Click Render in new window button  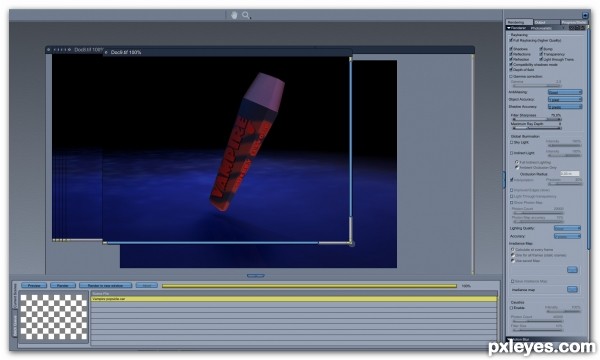point(105,285)
